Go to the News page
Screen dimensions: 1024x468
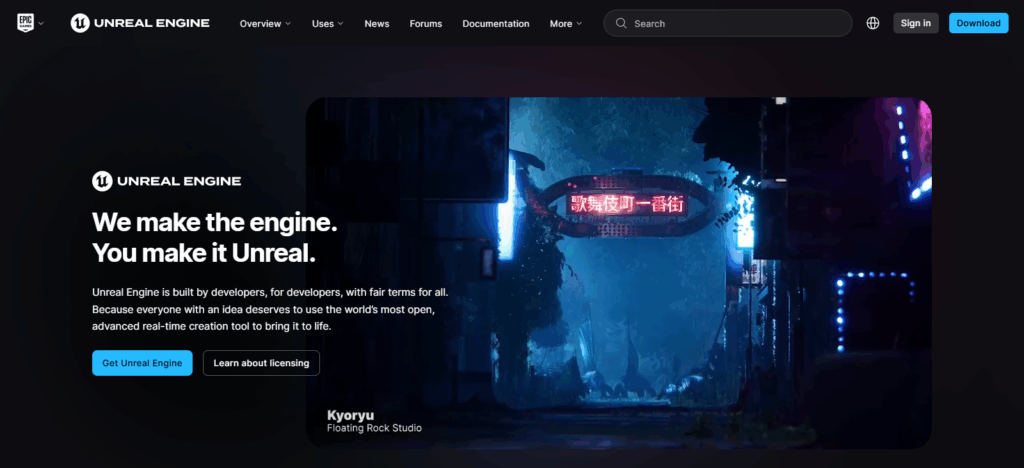point(377,23)
